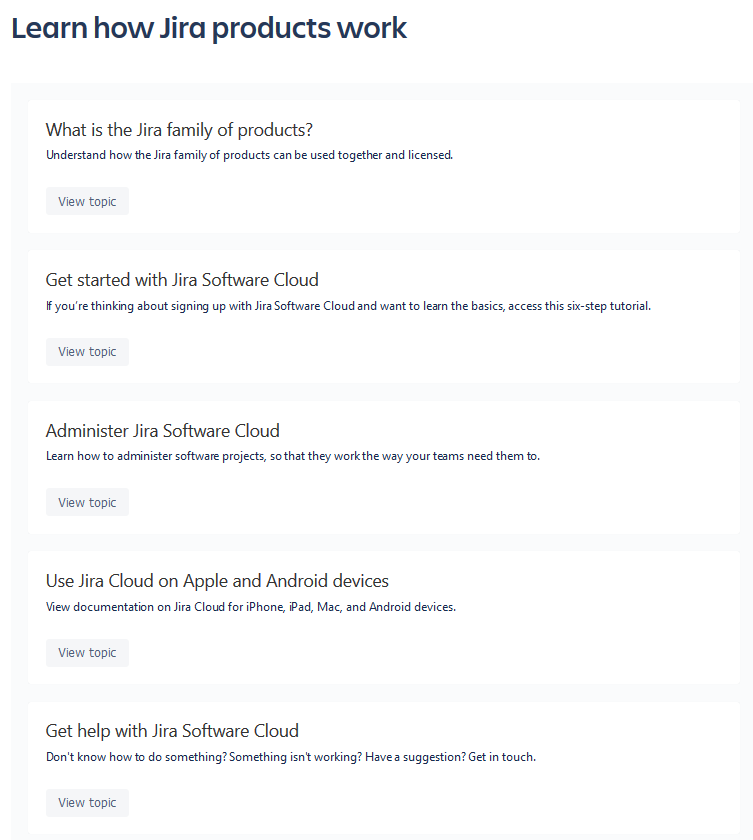Click heading 'Administer Jira Software Cloud'
The height and width of the screenshot is (840, 753).
[163, 431]
